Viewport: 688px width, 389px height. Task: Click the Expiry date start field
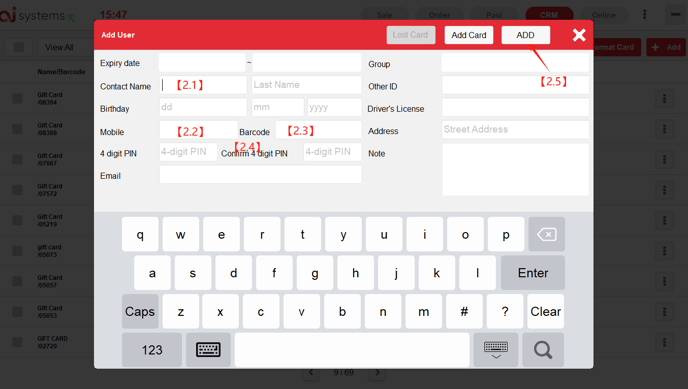coord(202,63)
